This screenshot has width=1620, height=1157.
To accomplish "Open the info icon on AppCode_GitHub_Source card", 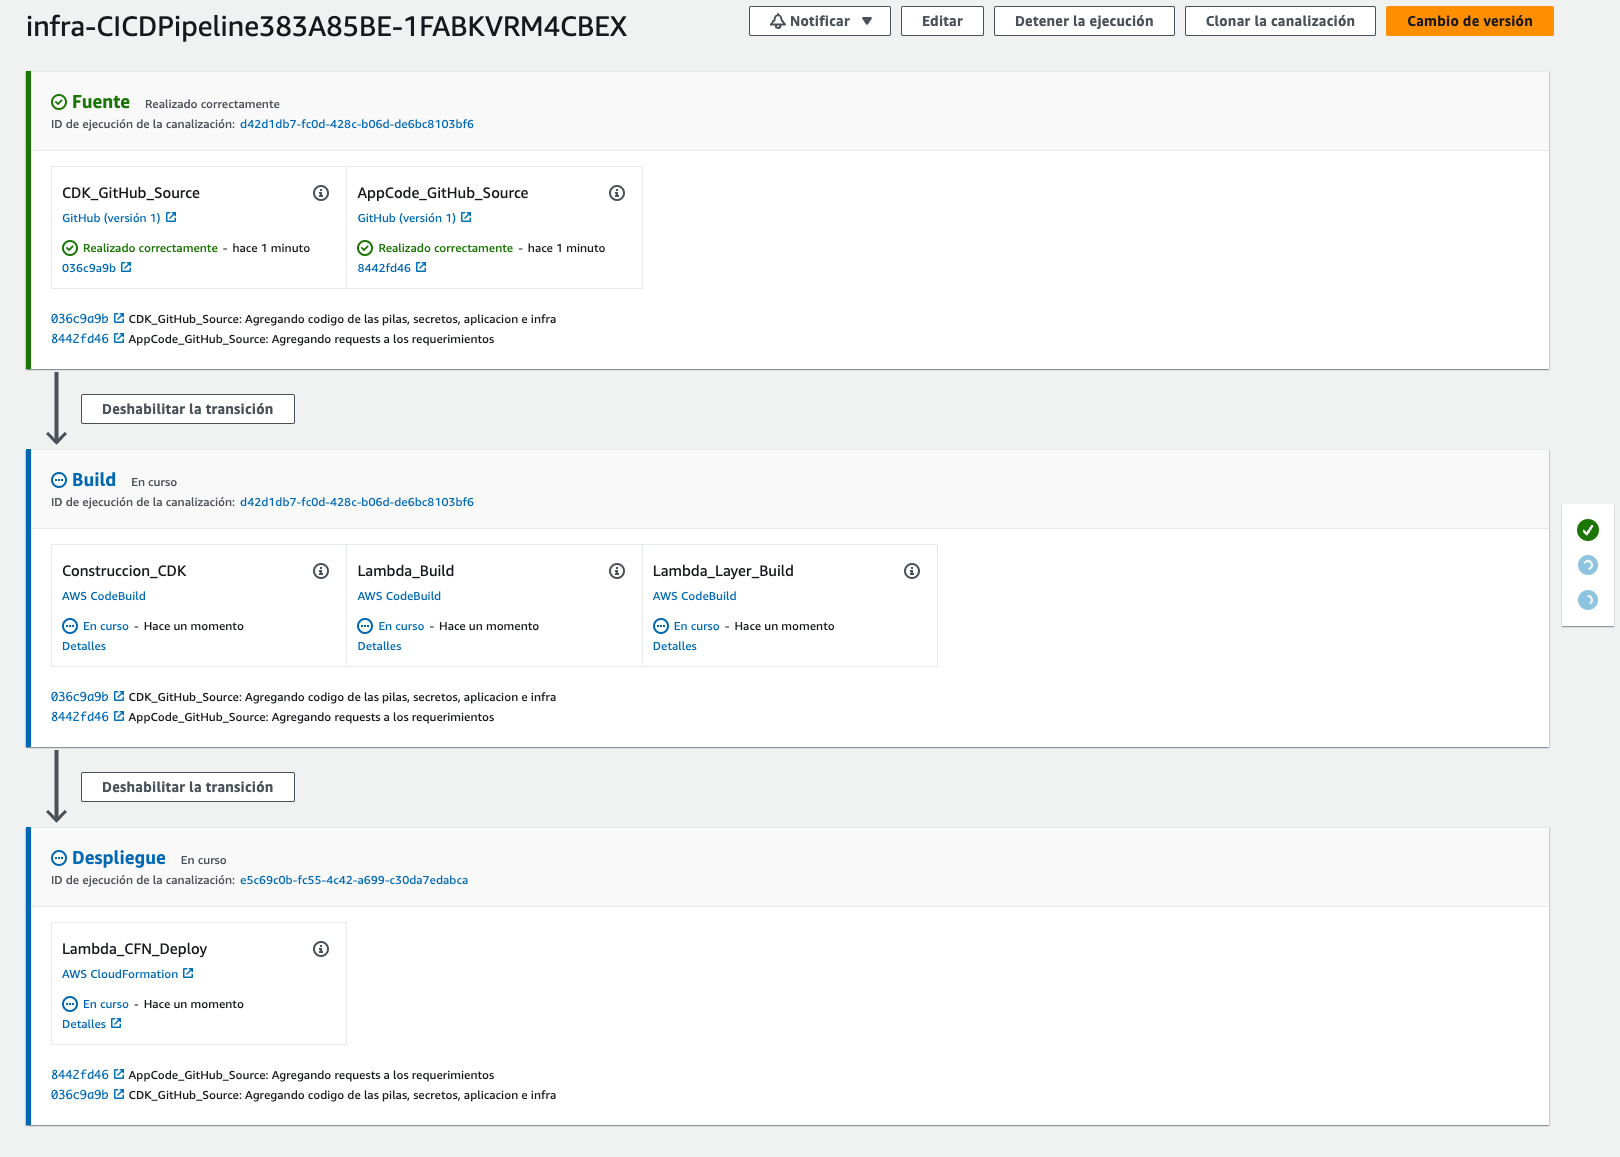I will 617,192.
